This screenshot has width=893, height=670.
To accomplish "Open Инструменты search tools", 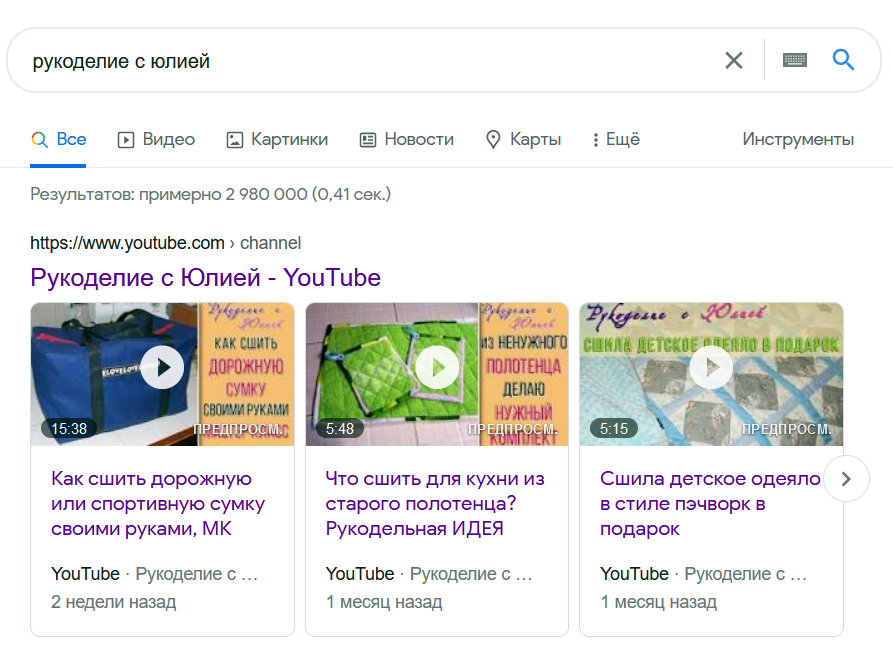I will click(x=798, y=139).
